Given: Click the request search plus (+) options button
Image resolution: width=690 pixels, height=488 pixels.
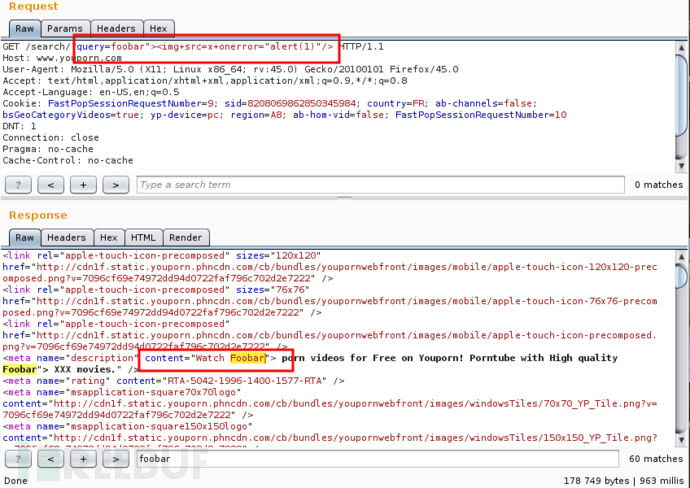Looking at the screenshot, I should coord(83,185).
